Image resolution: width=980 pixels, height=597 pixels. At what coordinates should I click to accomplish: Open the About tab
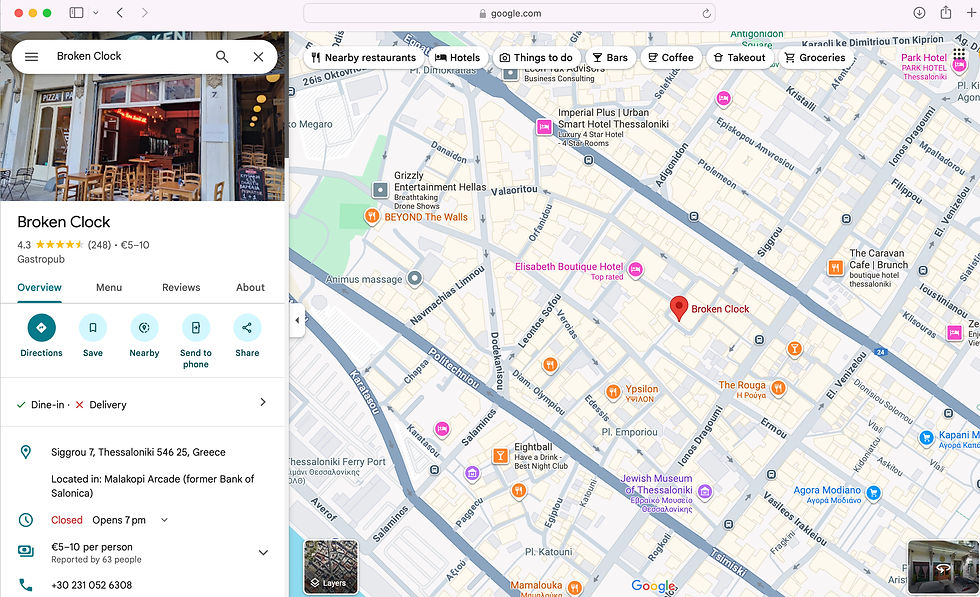pyautogui.click(x=250, y=288)
